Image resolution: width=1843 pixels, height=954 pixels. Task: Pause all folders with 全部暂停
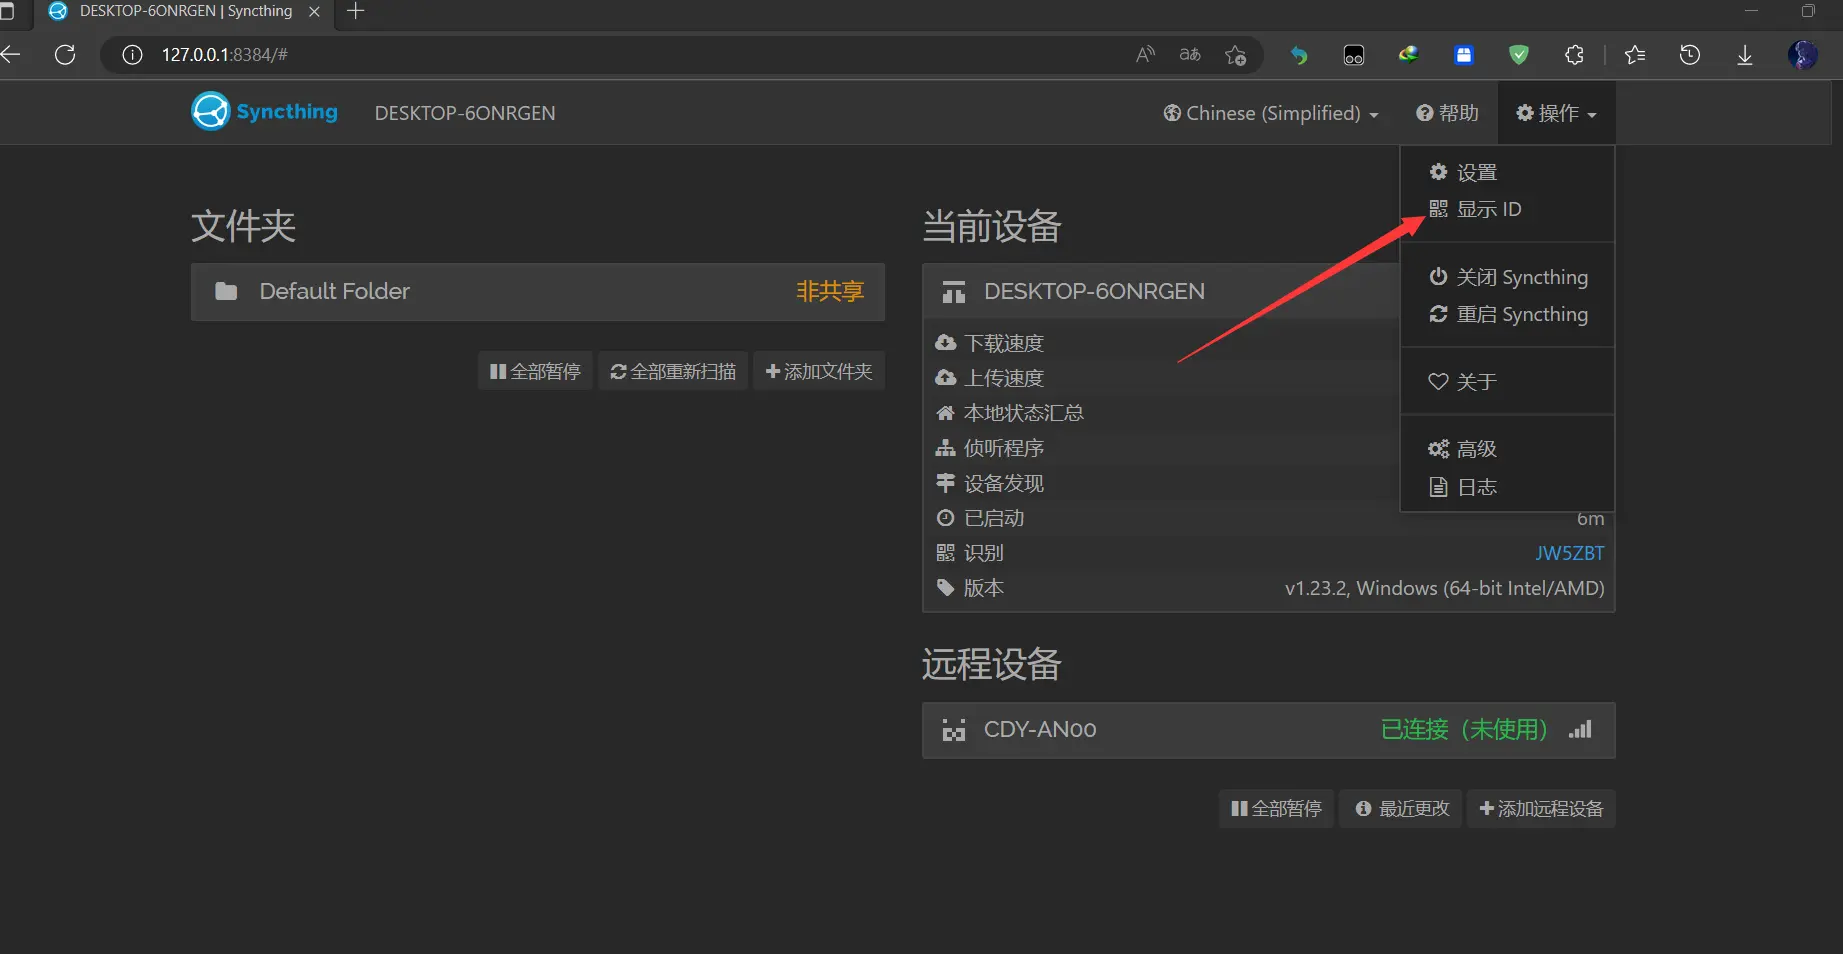[x=535, y=371]
